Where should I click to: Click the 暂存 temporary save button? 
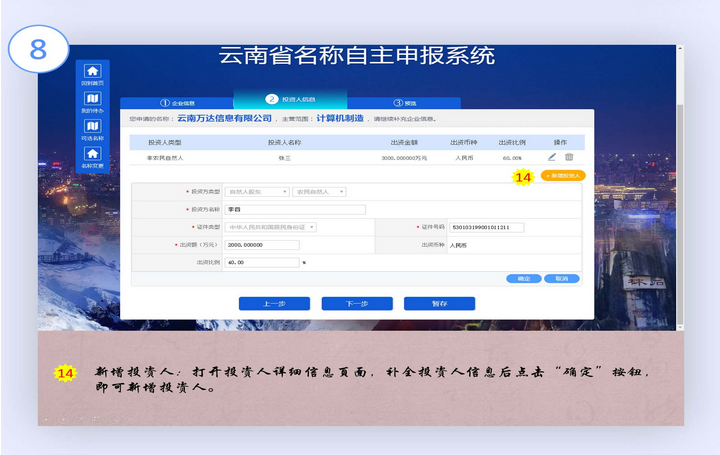[x=439, y=303]
